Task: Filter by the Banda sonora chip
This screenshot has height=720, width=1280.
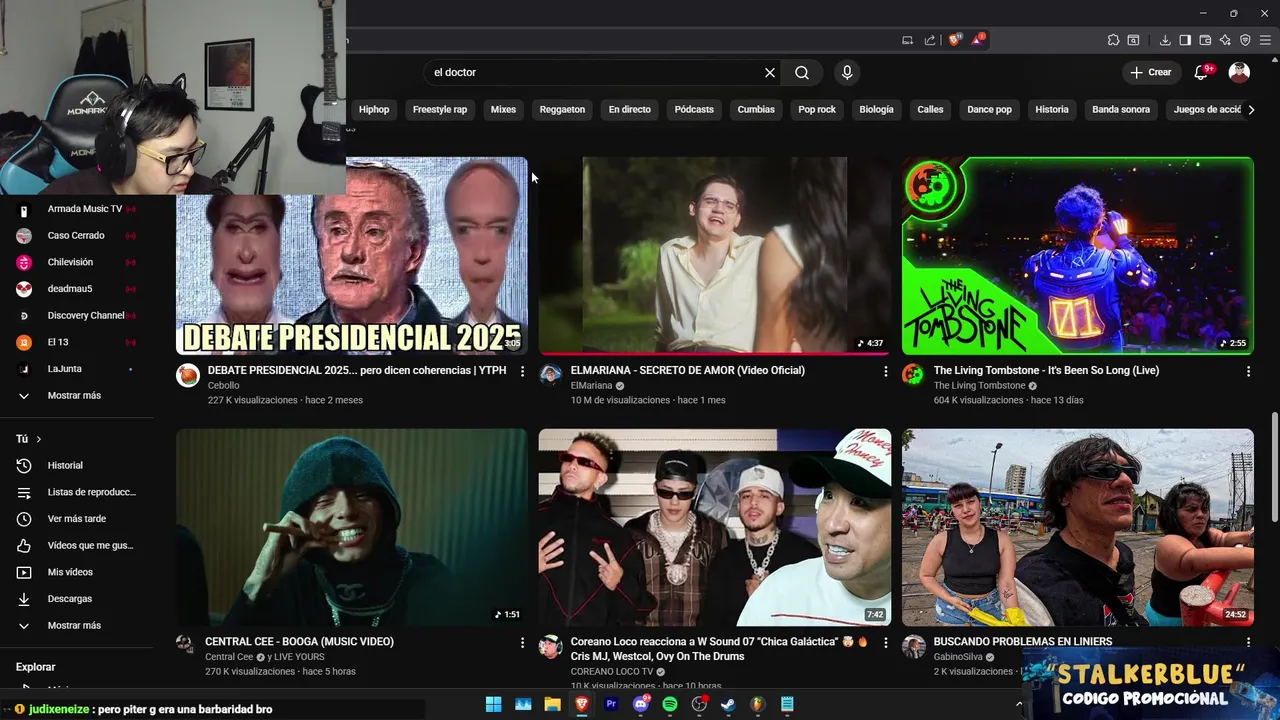Action: (1121, 110)
